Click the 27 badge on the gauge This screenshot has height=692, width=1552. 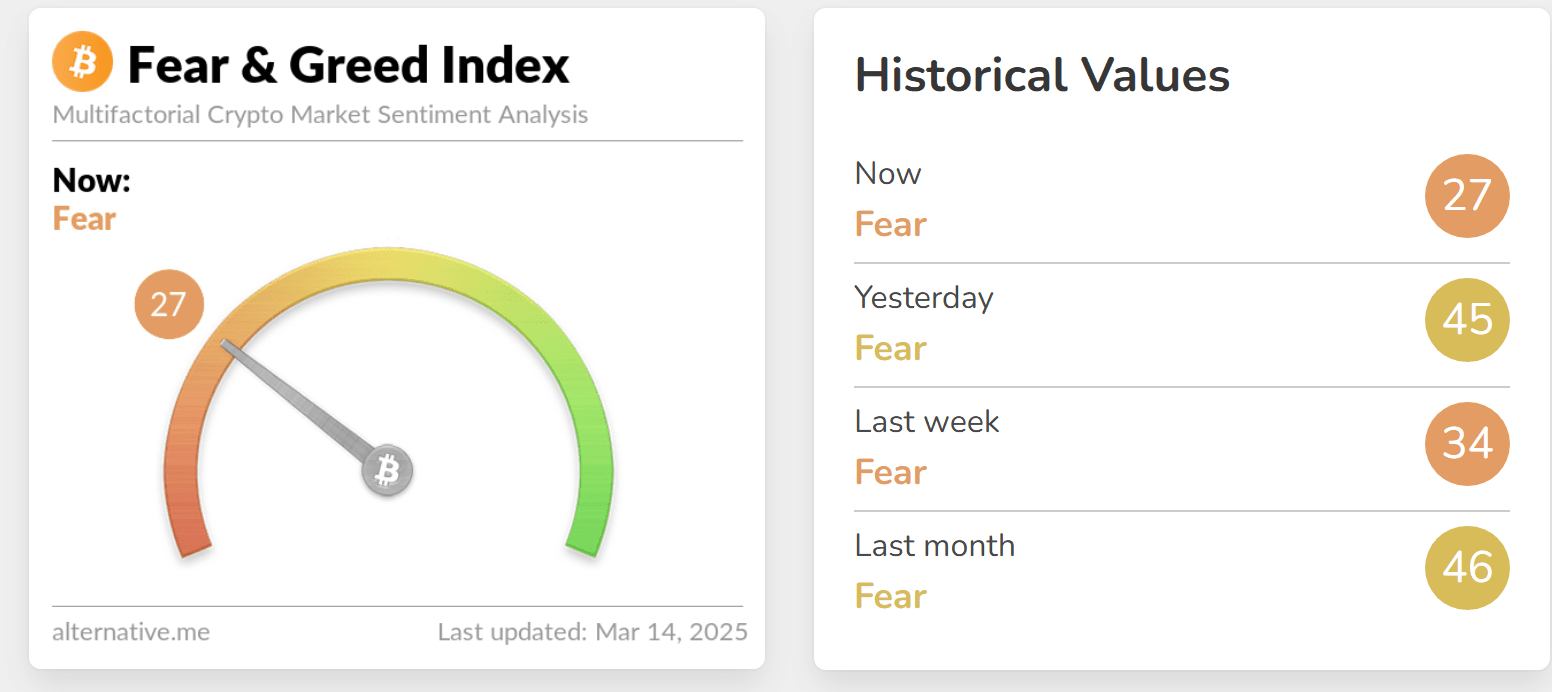(x=169, y=304)
